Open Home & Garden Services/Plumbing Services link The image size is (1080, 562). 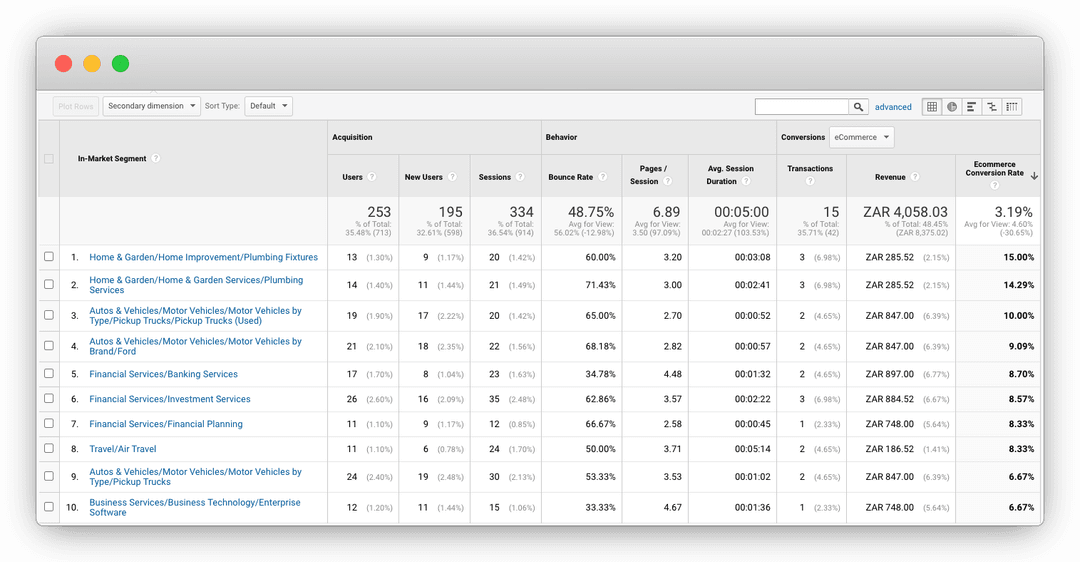(x=196, y=284)
